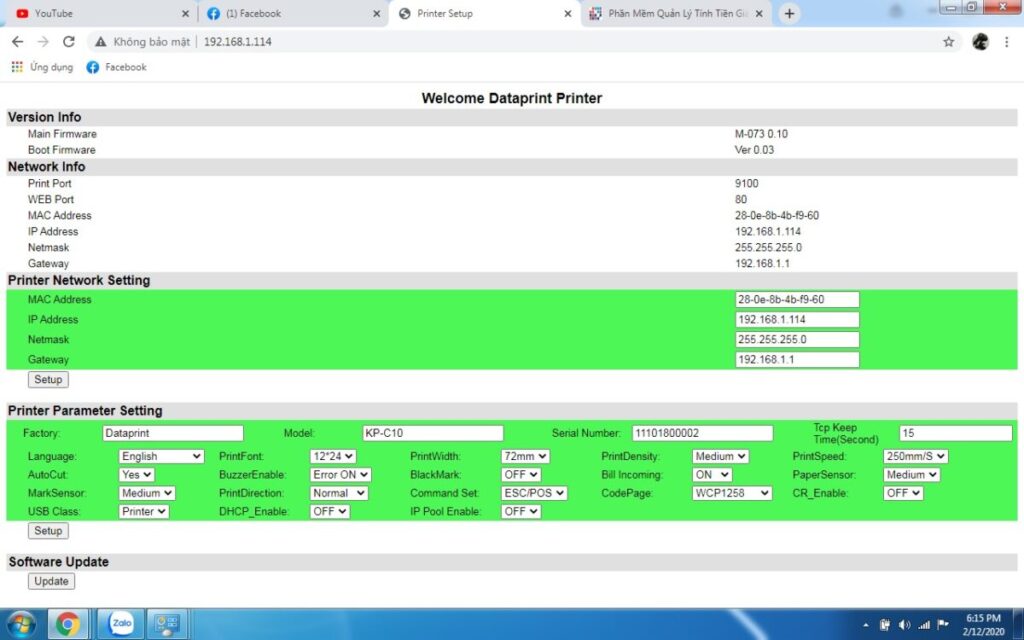Open the PrintSpeed dropdown
The width and height of the screenshot is (1024, 640).
[915, 456]
